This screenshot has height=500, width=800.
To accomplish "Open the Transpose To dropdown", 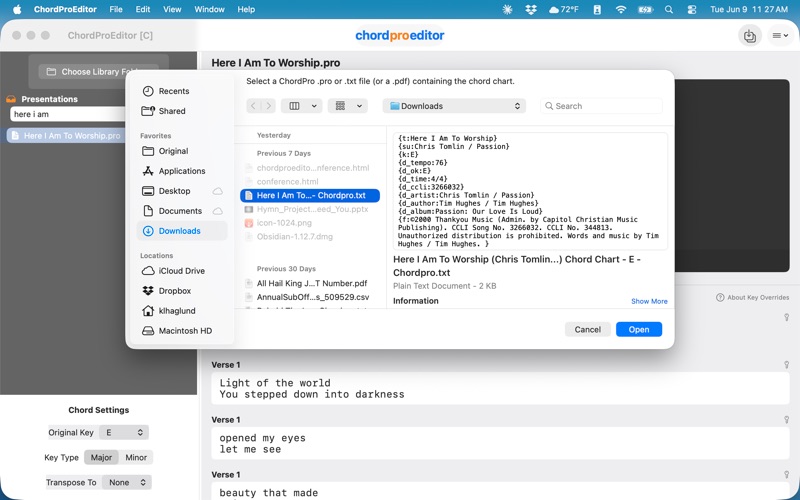I will (x=127, y=483).
